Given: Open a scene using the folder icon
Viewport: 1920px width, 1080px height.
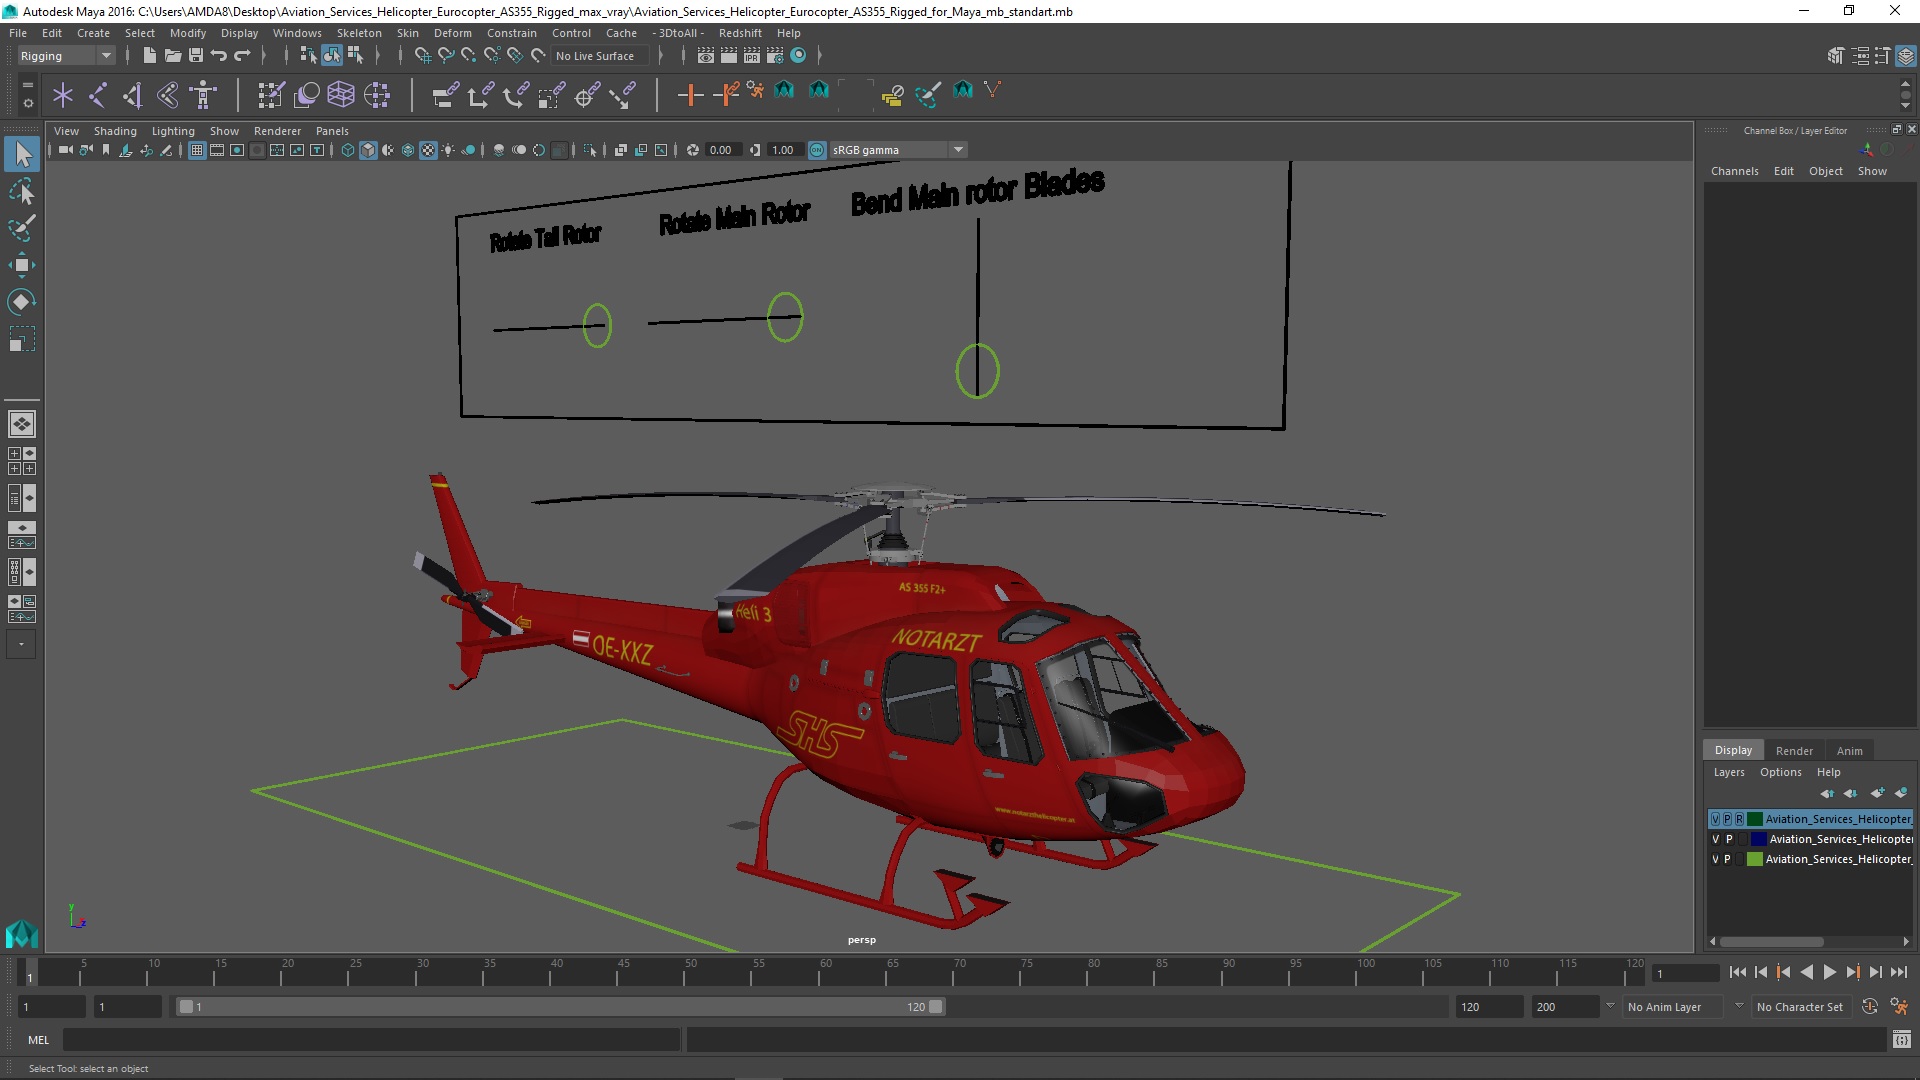Looking at the screenshot, I should 172,56.
